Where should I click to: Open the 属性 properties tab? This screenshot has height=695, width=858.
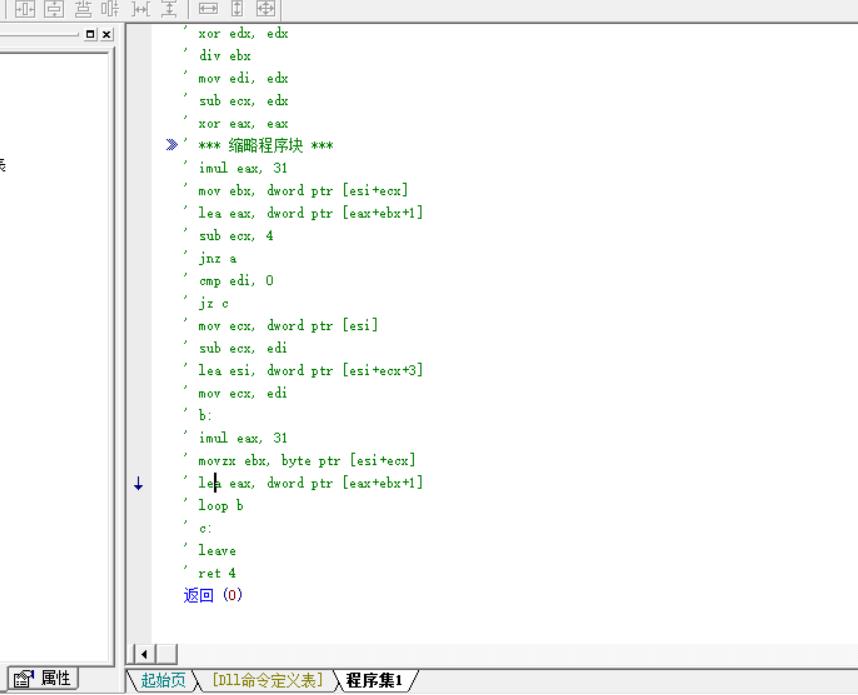pyautogui.click(x=43, y=679)
